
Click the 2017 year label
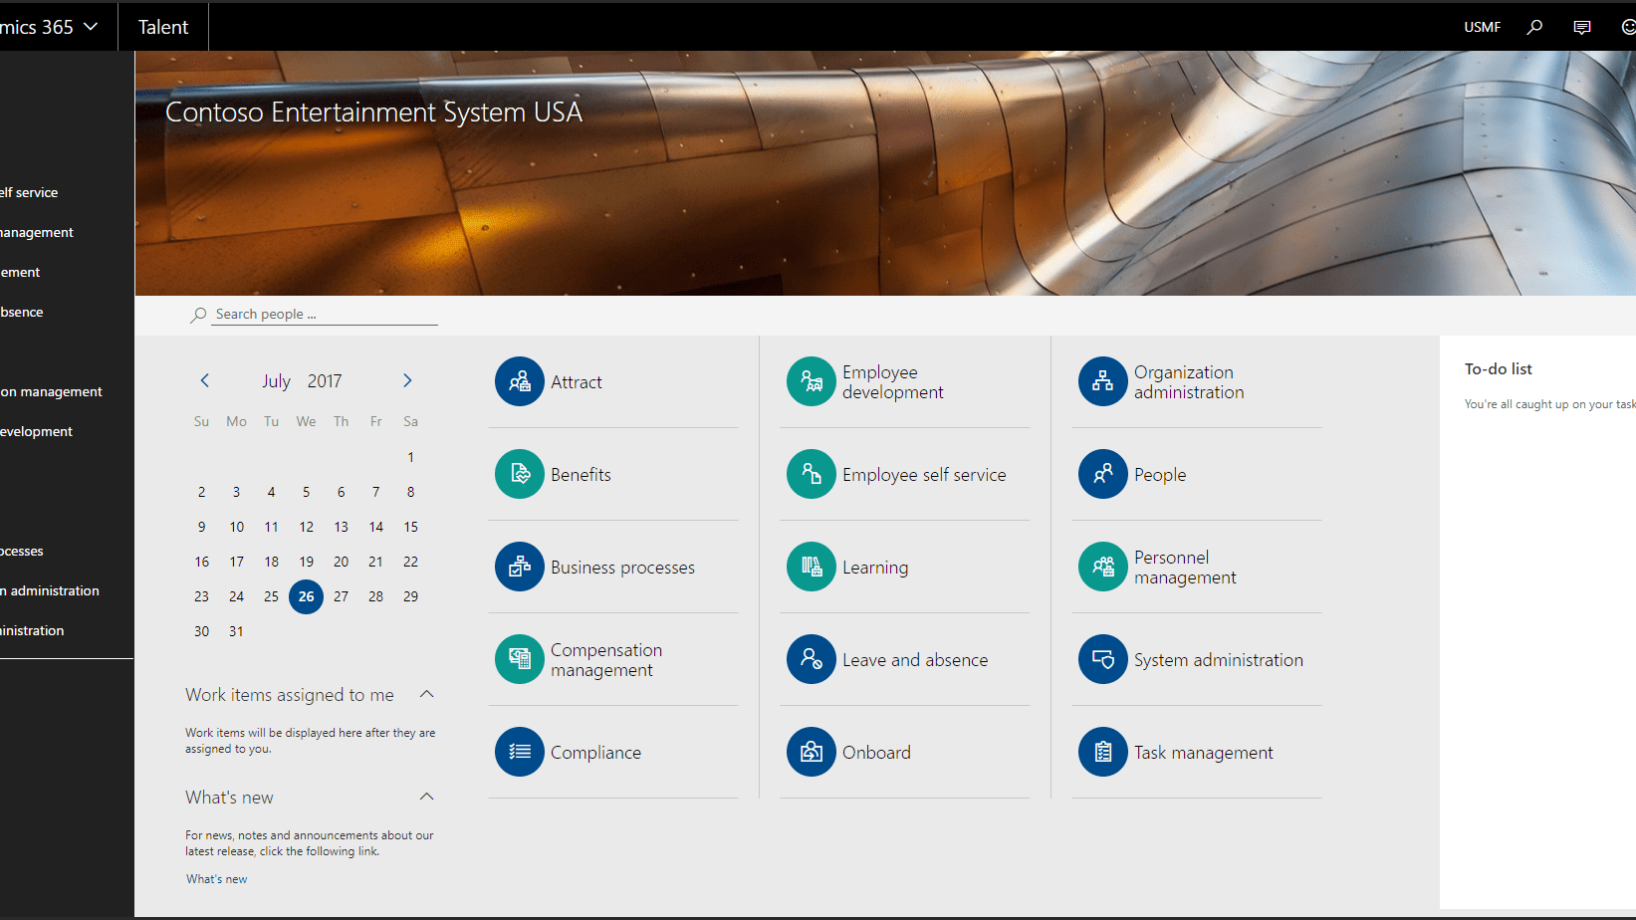325,381
